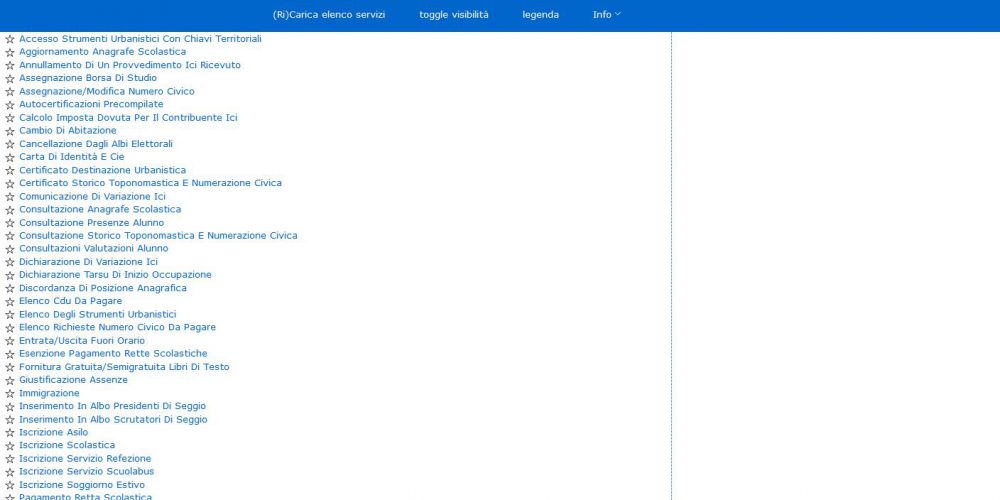Star the Iscrizione Soggiorno Estivo service
The width and height of the screenshot is (1000, 500).
10,485
